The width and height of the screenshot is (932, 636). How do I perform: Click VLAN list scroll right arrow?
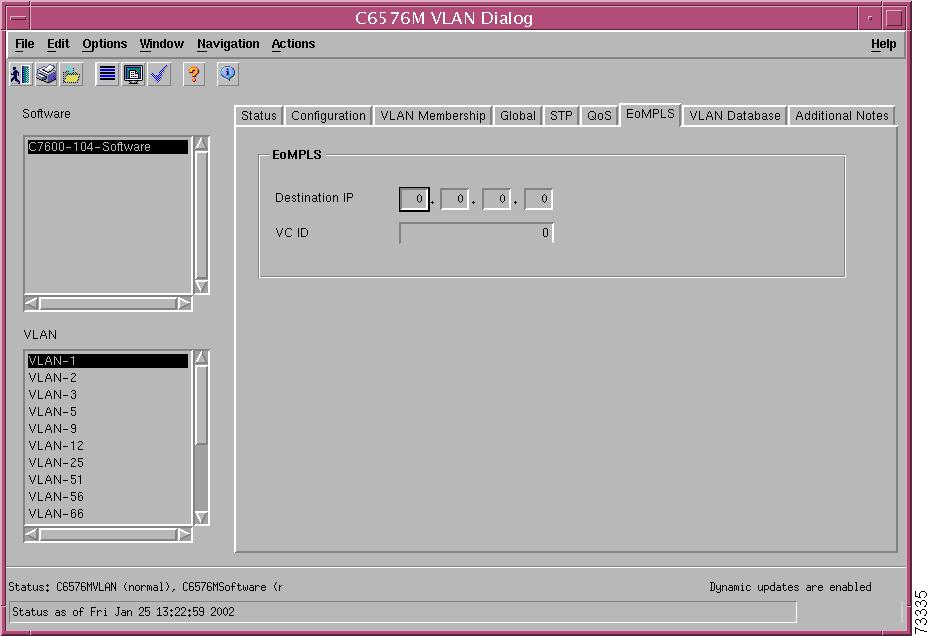[x=184, y=534]
